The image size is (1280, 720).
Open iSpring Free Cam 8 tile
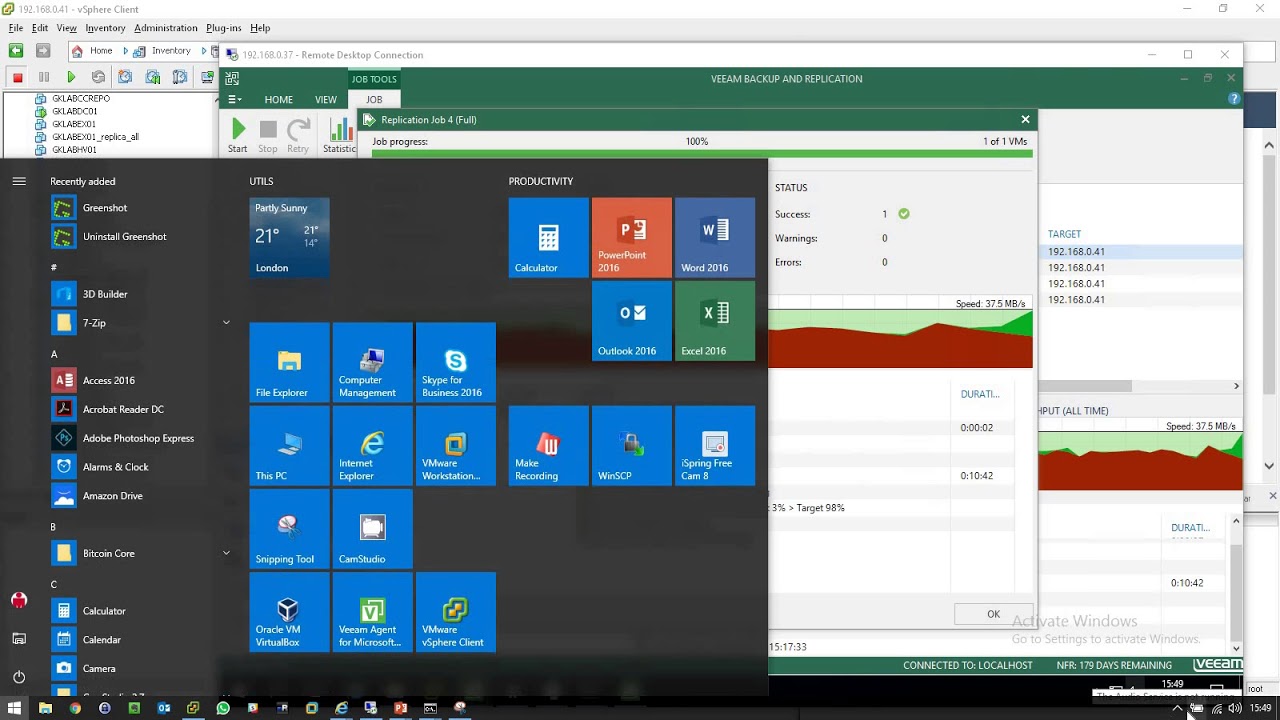tap(714, 445)
